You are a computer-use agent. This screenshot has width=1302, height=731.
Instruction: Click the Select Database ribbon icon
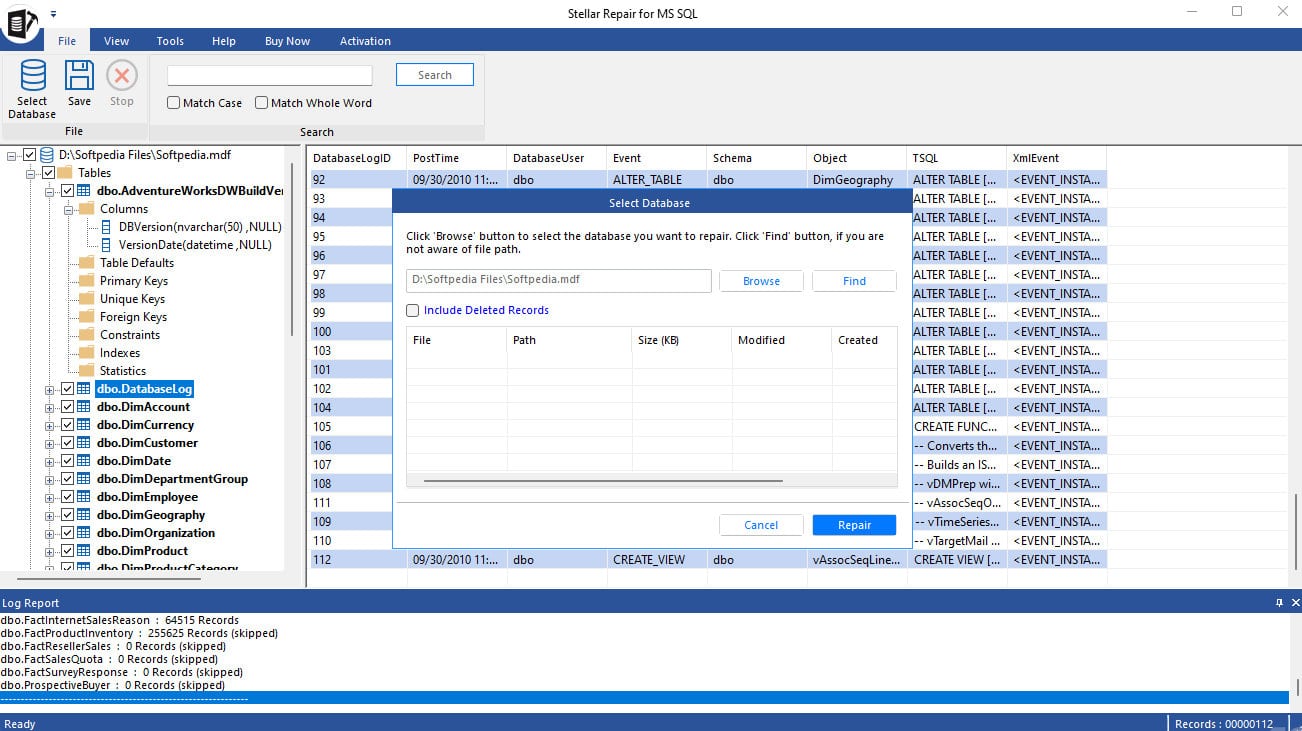pos(32,76)
